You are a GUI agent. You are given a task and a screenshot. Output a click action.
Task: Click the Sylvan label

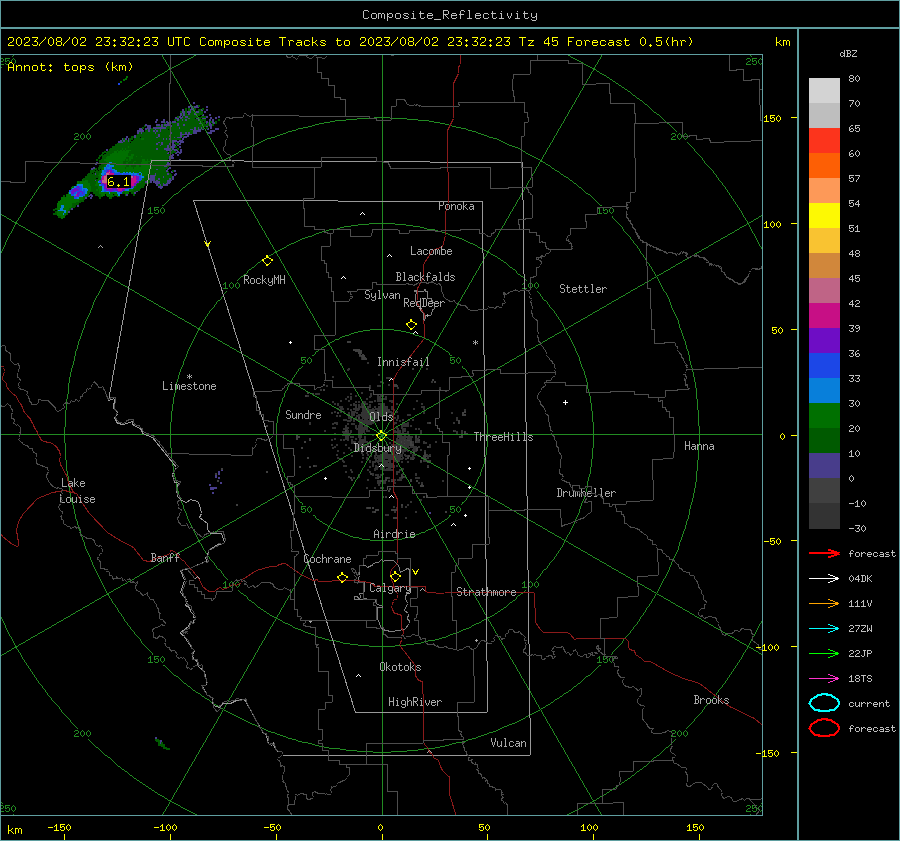click(x=382, y=295)
